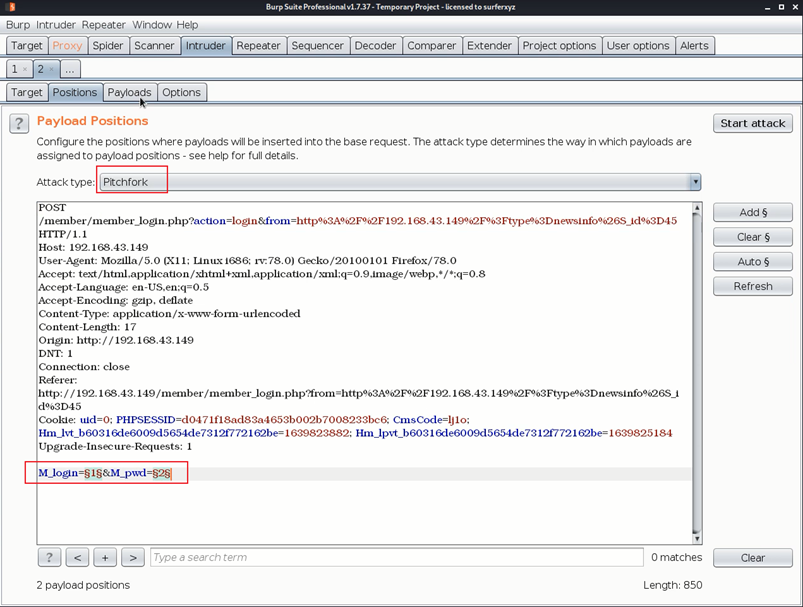The height and width of the screenshot is (607, 803).
Task: Open the Project options tab
Action: (559, 46)
